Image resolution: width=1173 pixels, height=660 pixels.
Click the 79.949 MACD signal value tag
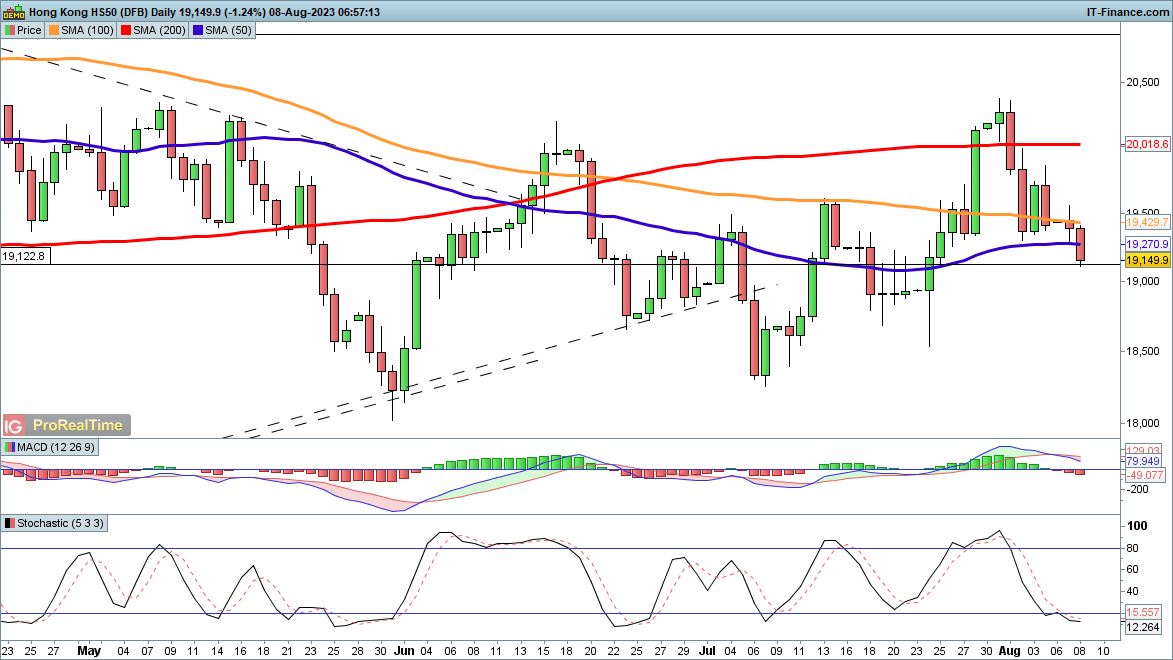click(1144, 462)
